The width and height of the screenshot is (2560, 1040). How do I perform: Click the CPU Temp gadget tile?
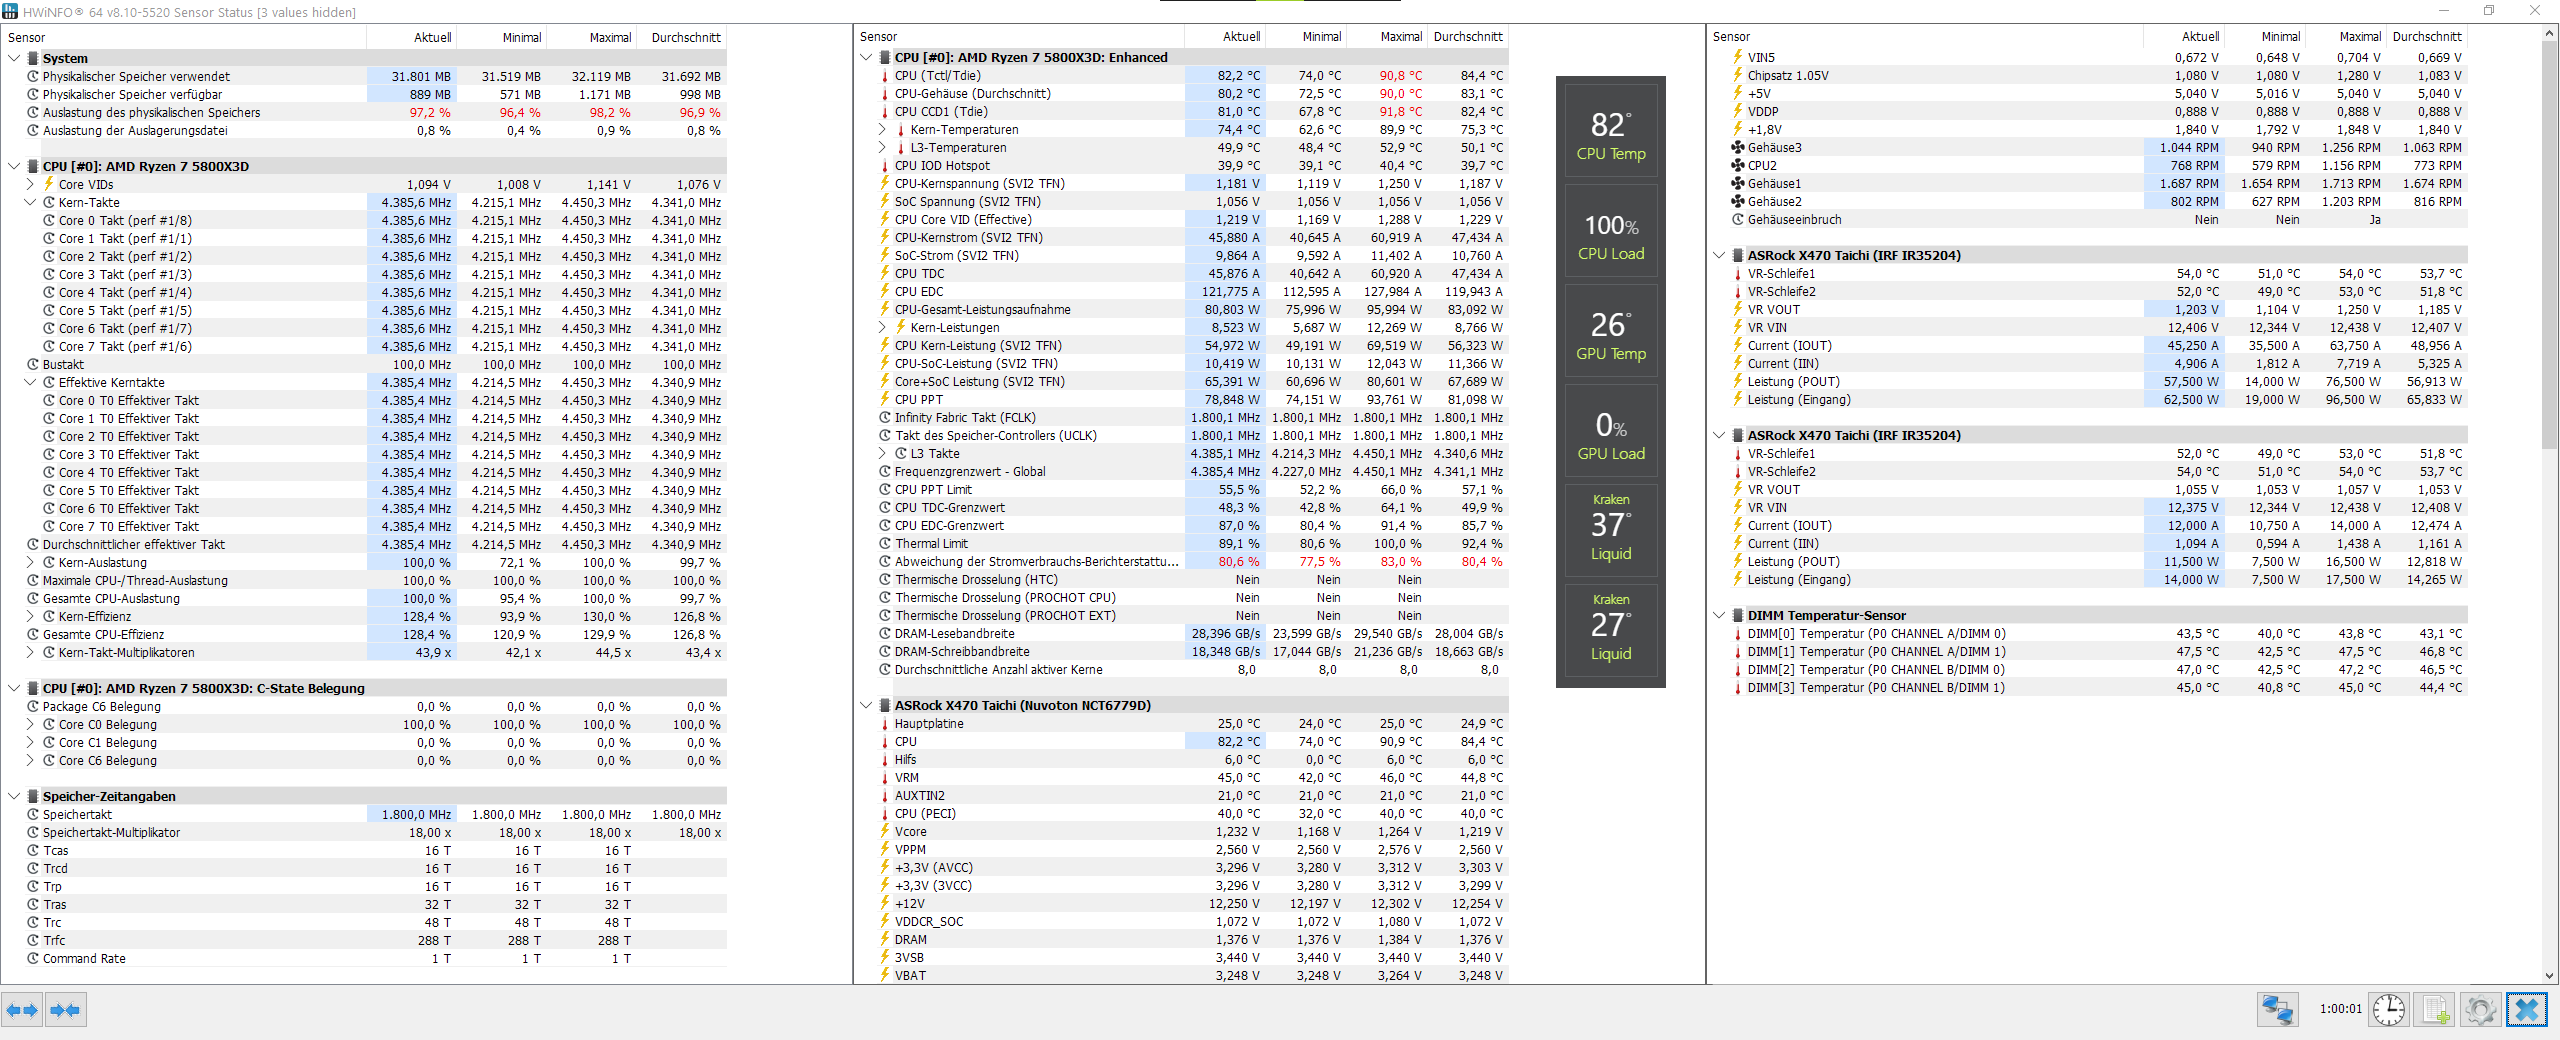[1611, 133]
